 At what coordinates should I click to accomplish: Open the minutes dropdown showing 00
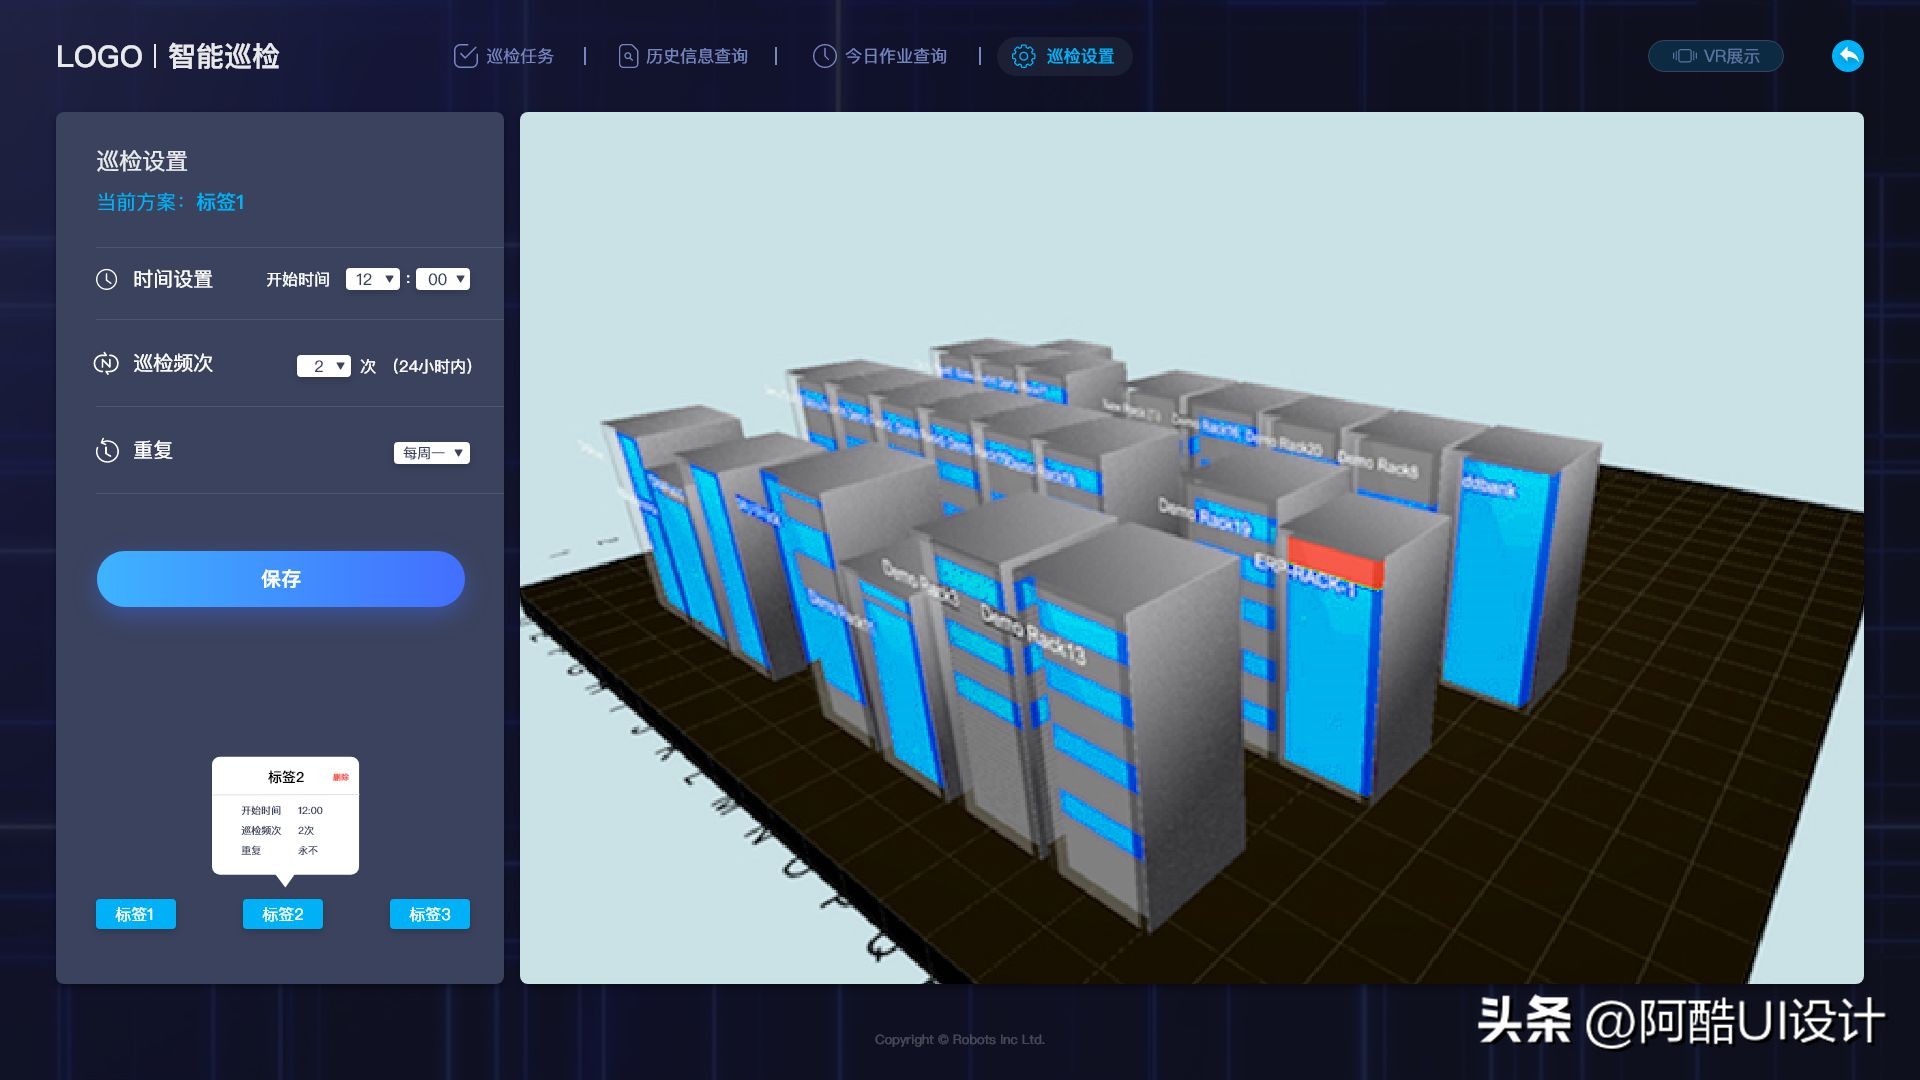coord(442,280)
